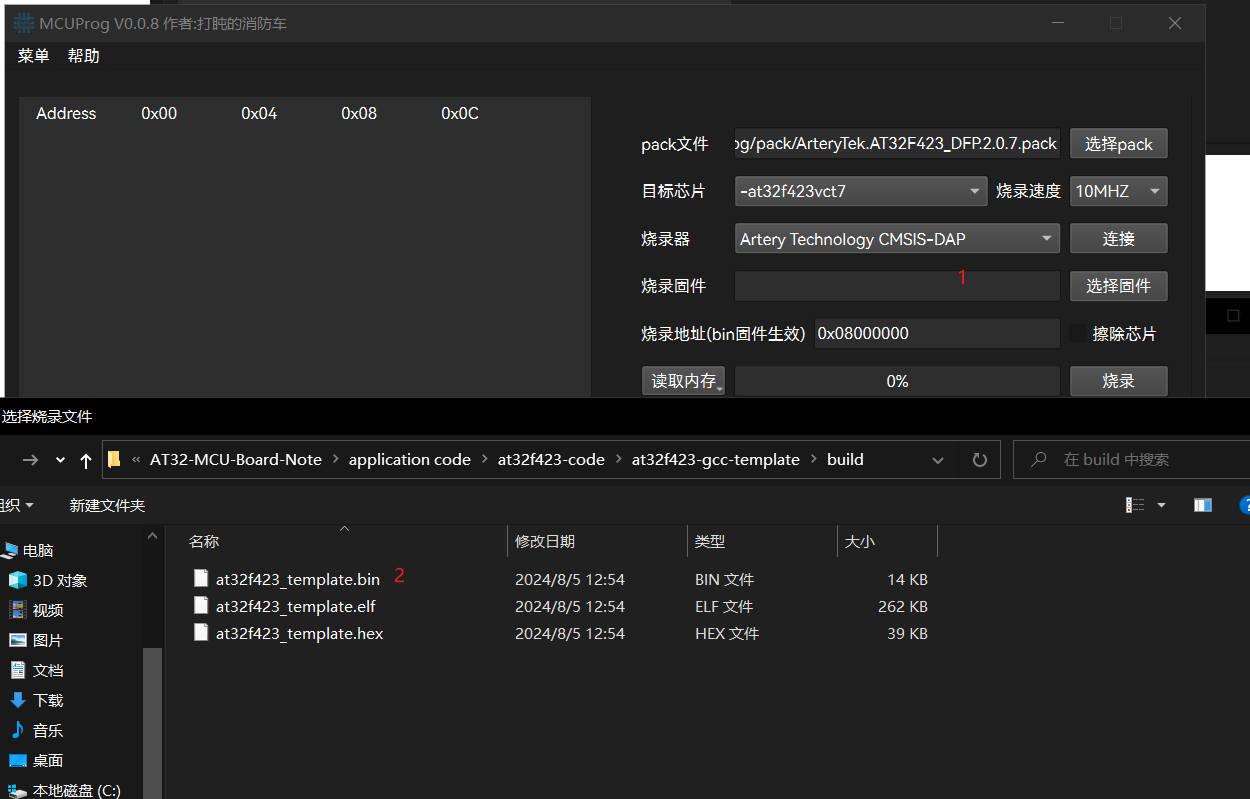Viewport: 1250px width, 799px height.
Task: Sort by the 名称 column header
Action: (x=204, y=542)
